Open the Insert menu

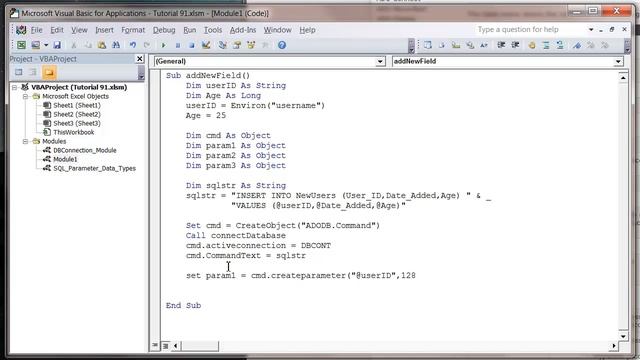[104, 30]
